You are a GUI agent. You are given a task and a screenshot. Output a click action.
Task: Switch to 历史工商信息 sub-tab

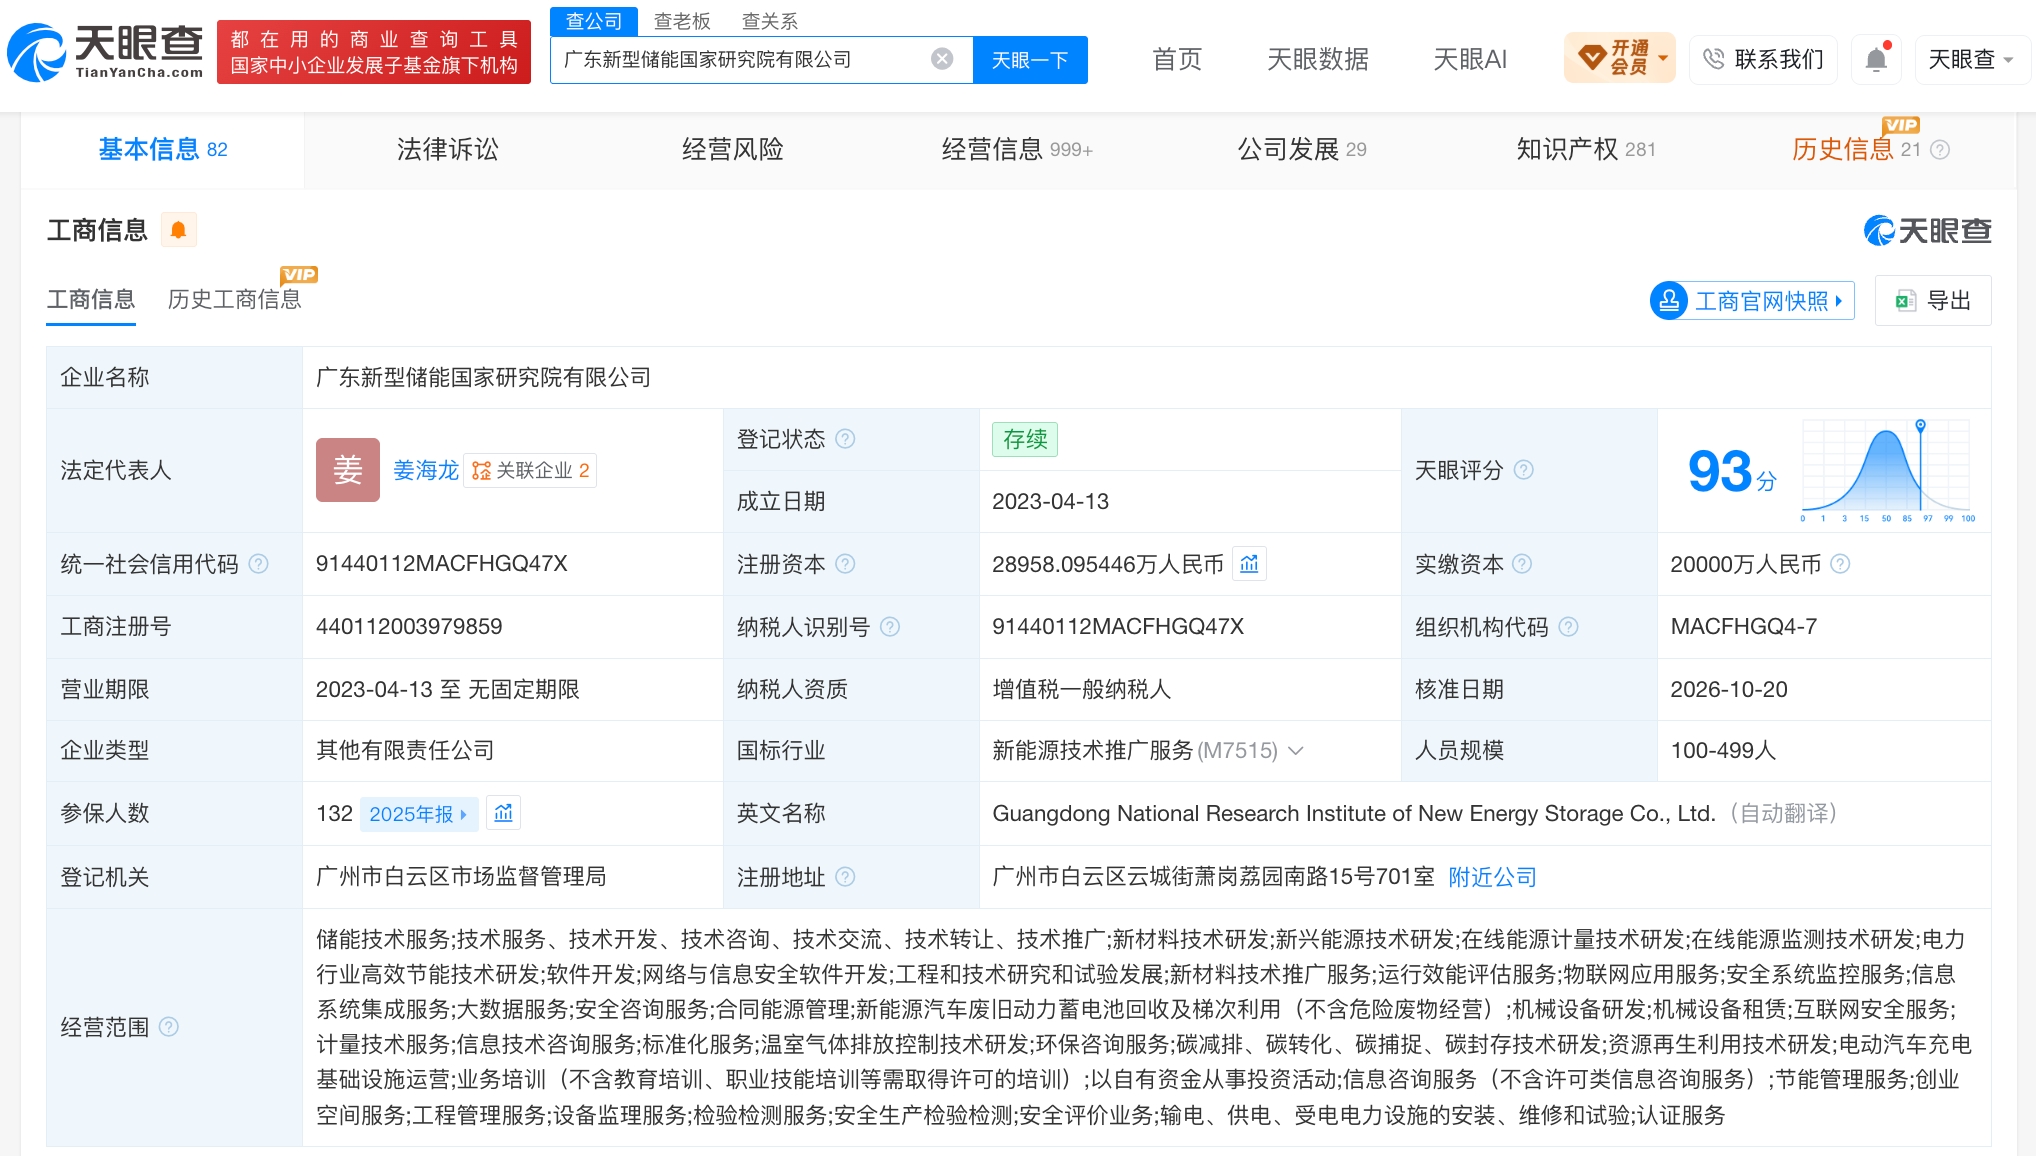pyautogui.click(x=235, y=299)
